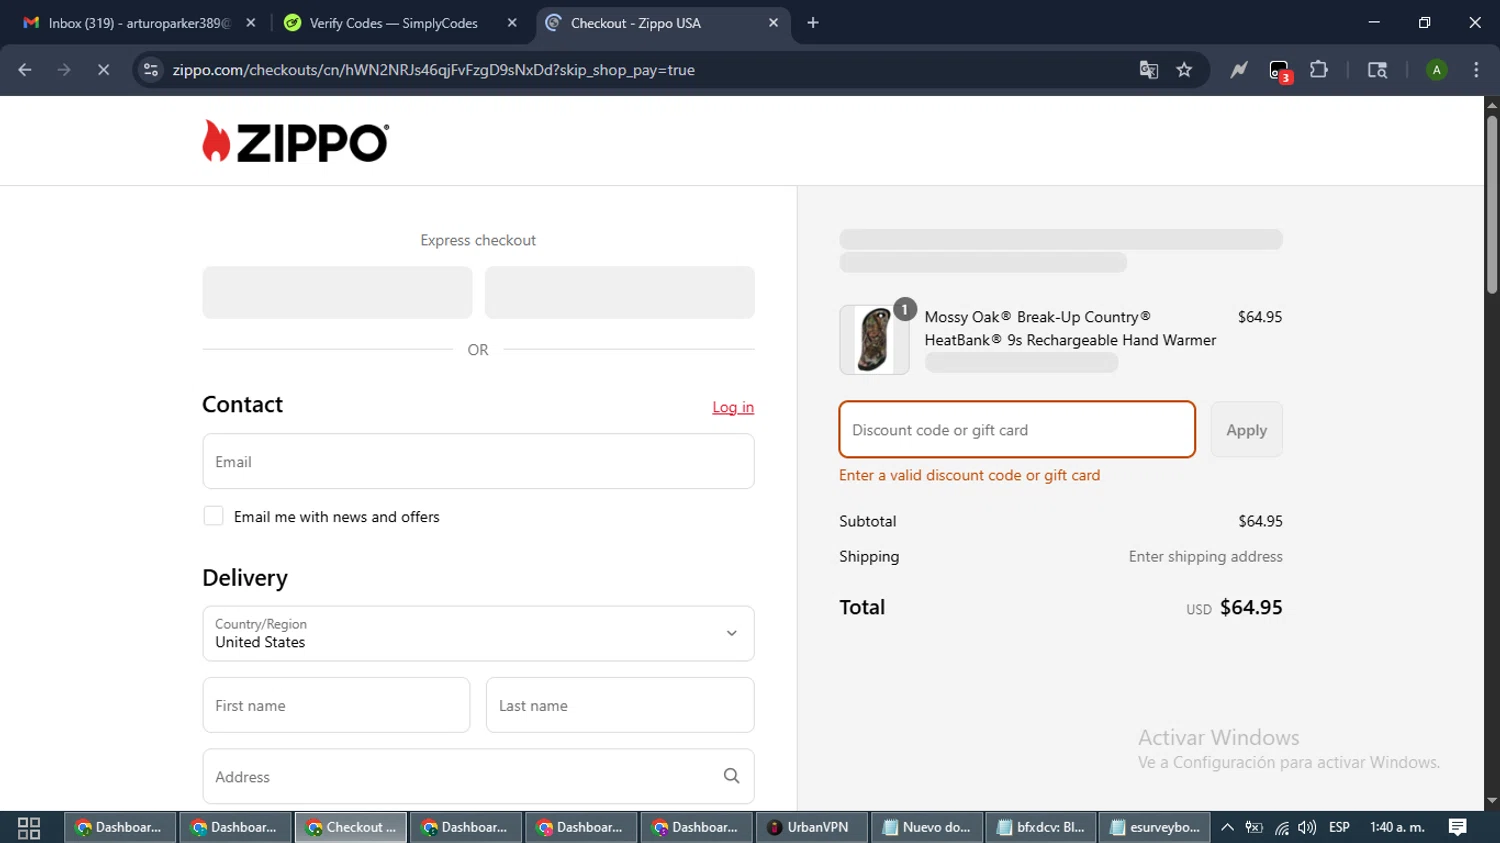This screenshot has width=1500, height=843.
Task: Click ESP language indicator in taskbar
Action: click(x=1339, y=827)
